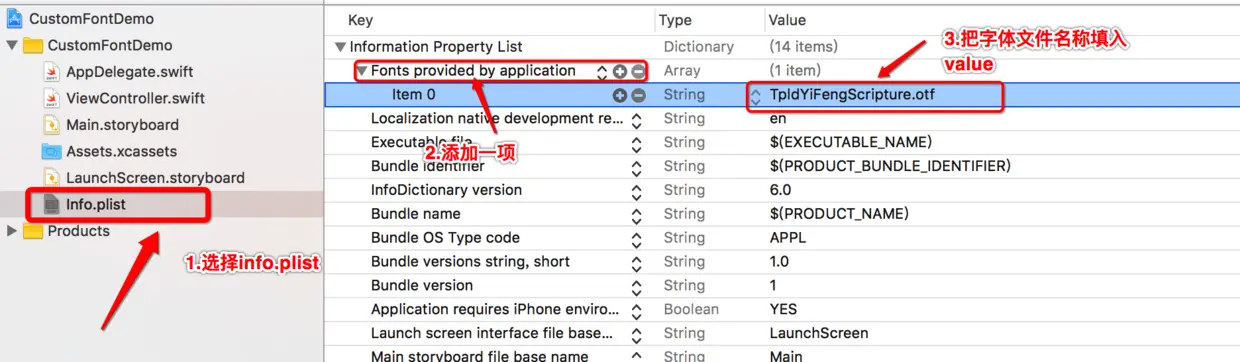The height and width of the screenshot is (362, 1240).
Task: Click the Swift icon of ViewController.swift
Action: (x=51, y=98)
